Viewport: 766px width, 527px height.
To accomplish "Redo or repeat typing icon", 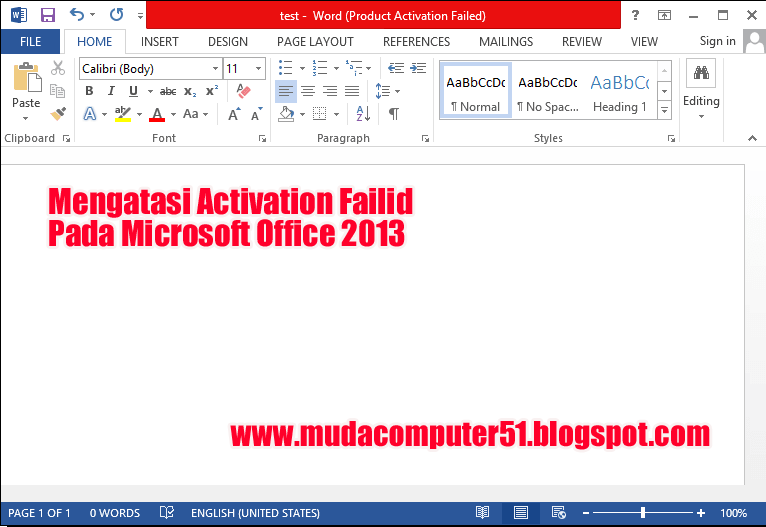I will pos(116,15).
